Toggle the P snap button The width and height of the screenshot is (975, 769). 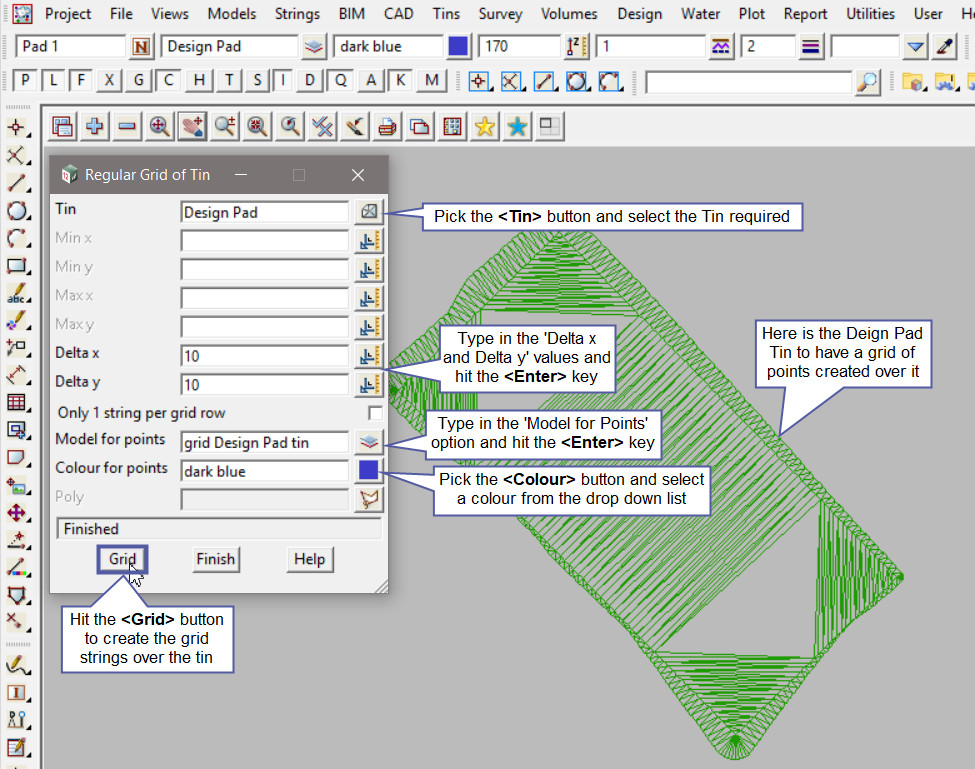pos(25,81)
